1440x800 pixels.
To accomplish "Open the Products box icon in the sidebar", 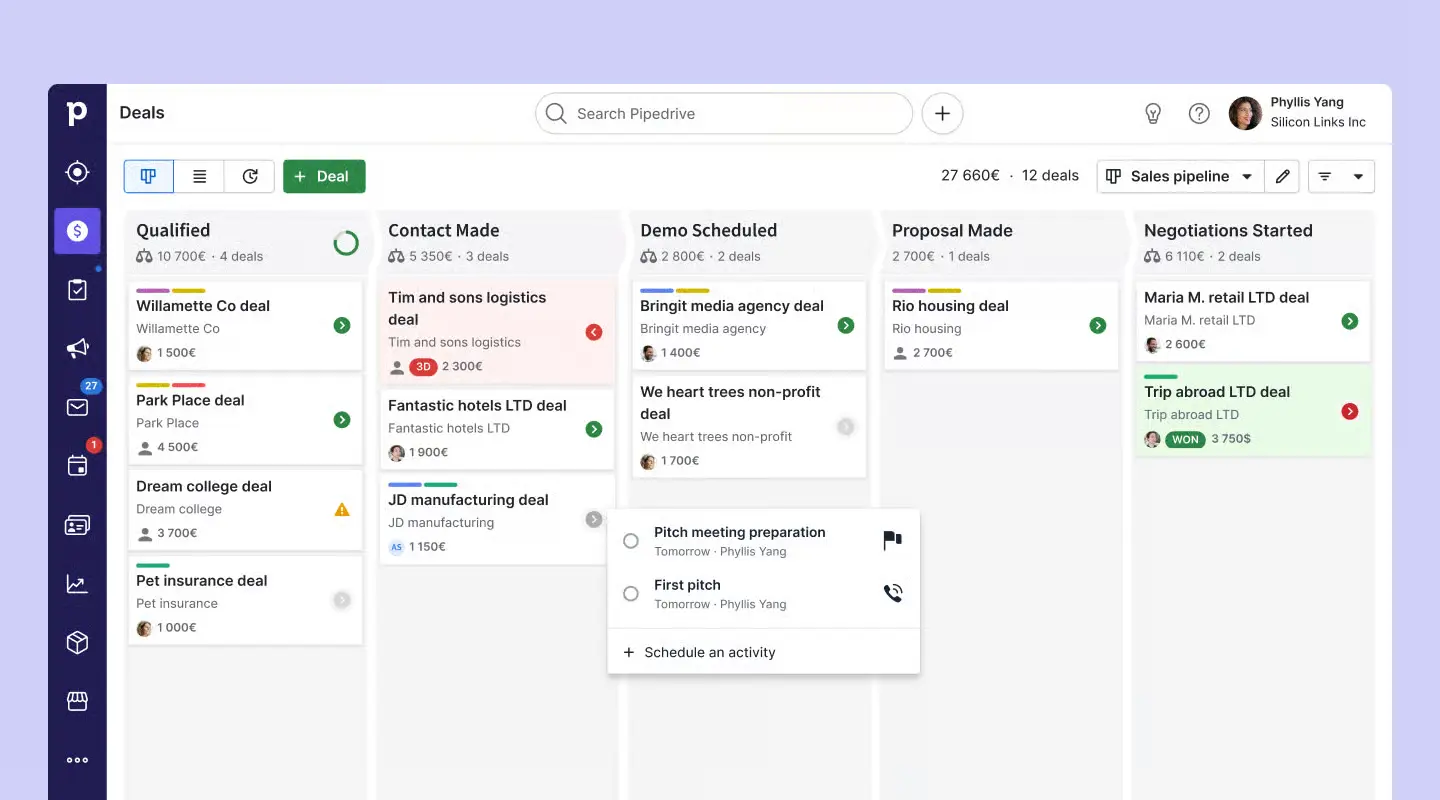I will 77,642.
